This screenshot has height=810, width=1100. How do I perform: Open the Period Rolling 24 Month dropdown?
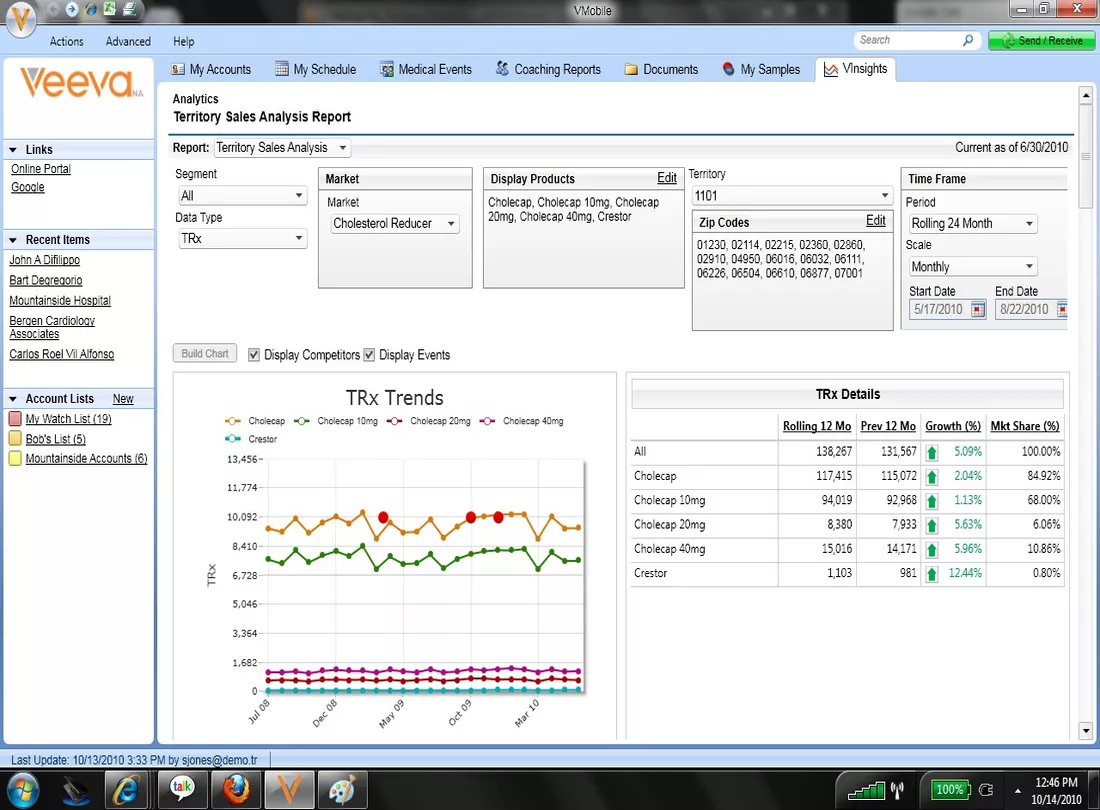pyautogui.click(x=972, y=224)
